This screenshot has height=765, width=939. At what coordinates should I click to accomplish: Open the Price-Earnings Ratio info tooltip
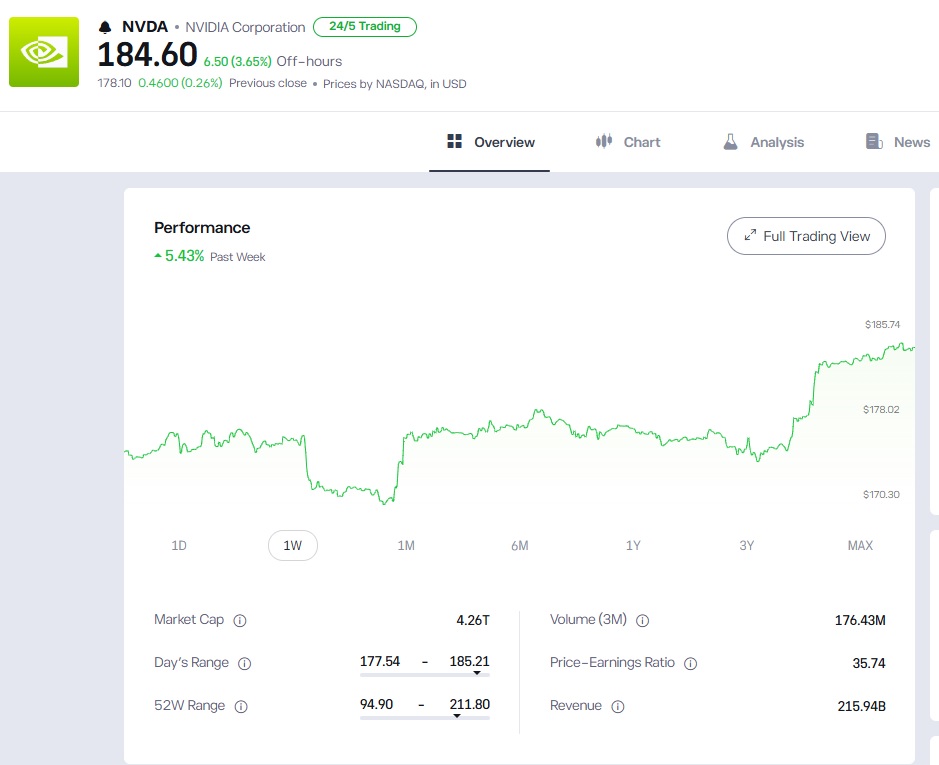[x=690, y=663]
